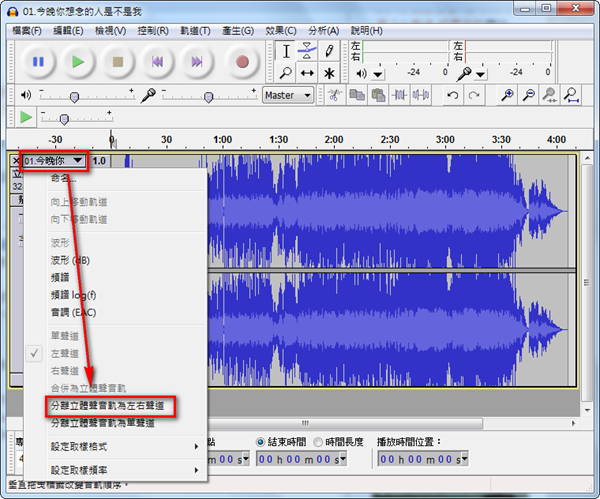
Task: Select the Draw pencil tool
Action: pos(329,51)
